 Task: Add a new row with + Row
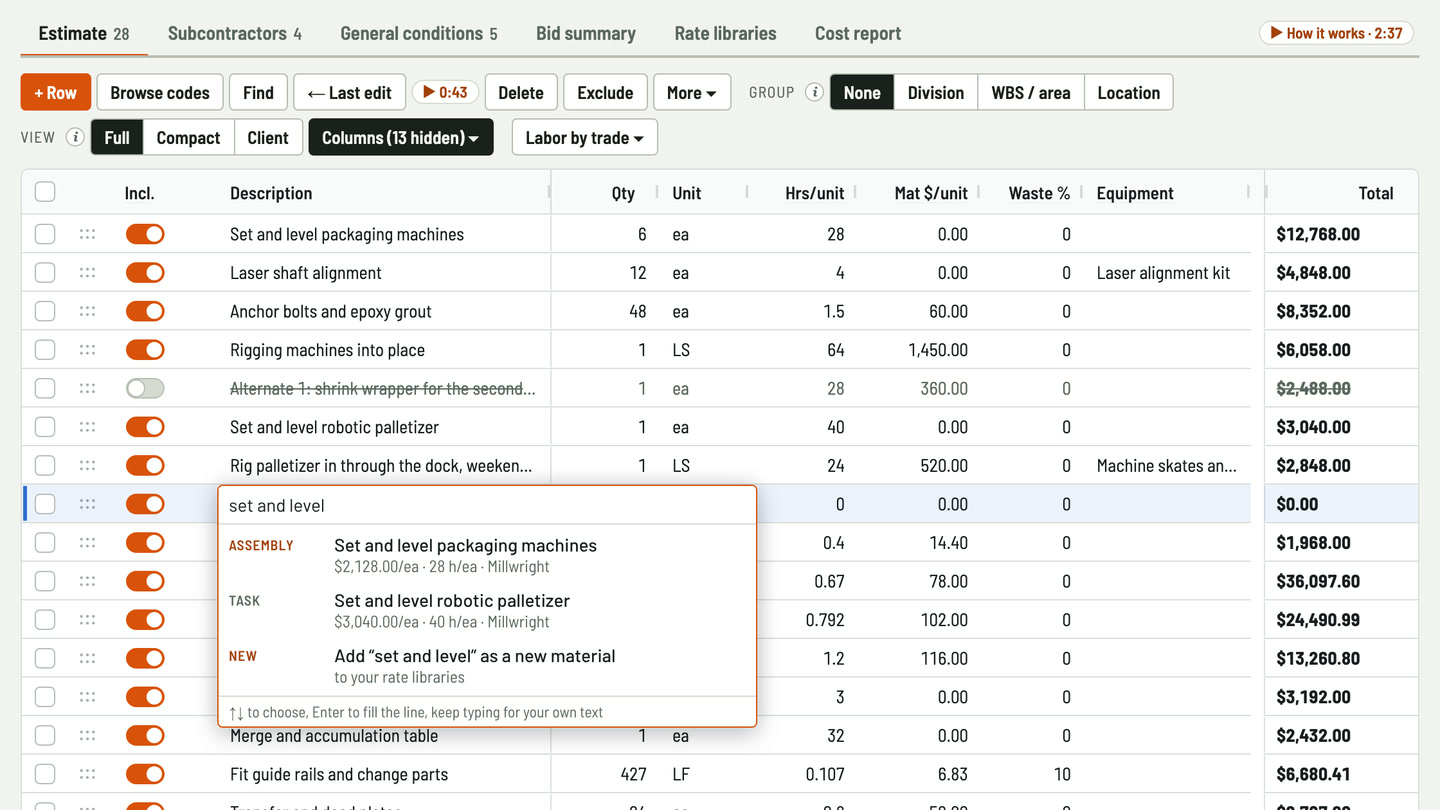[56, 92]
